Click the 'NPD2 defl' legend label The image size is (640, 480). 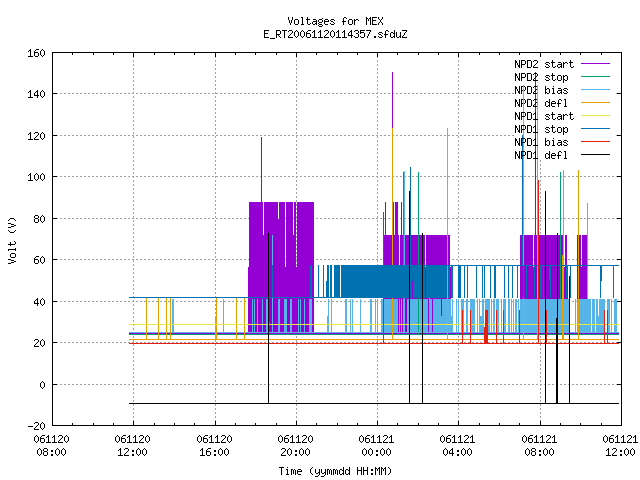(541, 103)
